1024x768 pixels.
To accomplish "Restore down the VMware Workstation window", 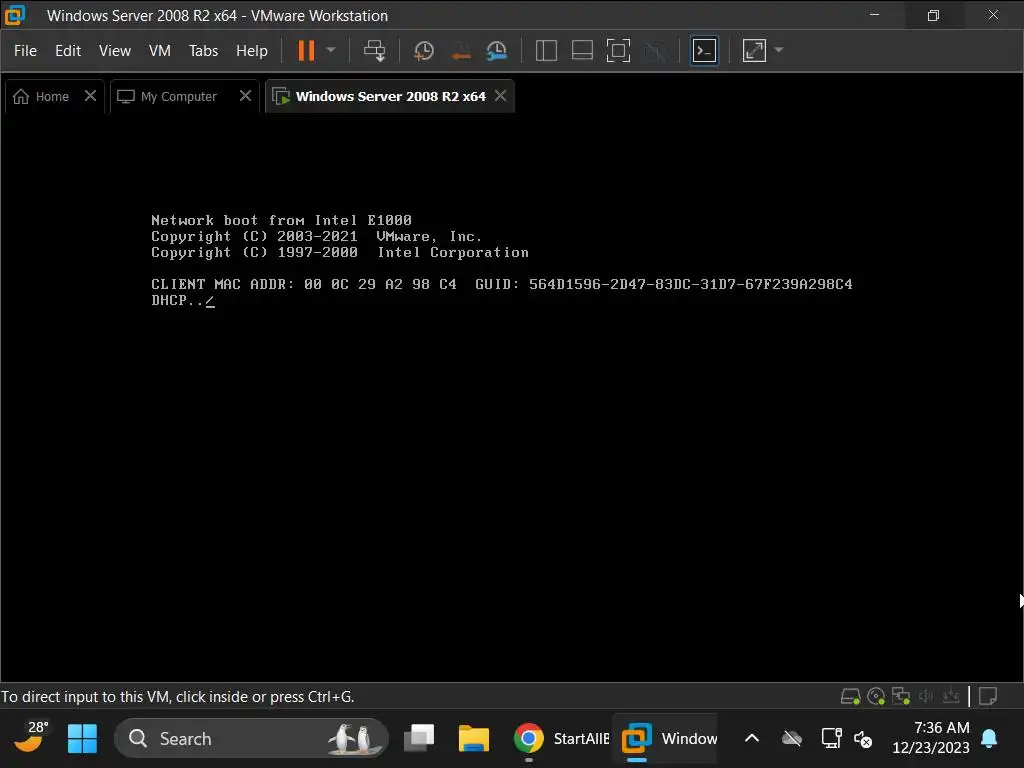I will (933, 15).
